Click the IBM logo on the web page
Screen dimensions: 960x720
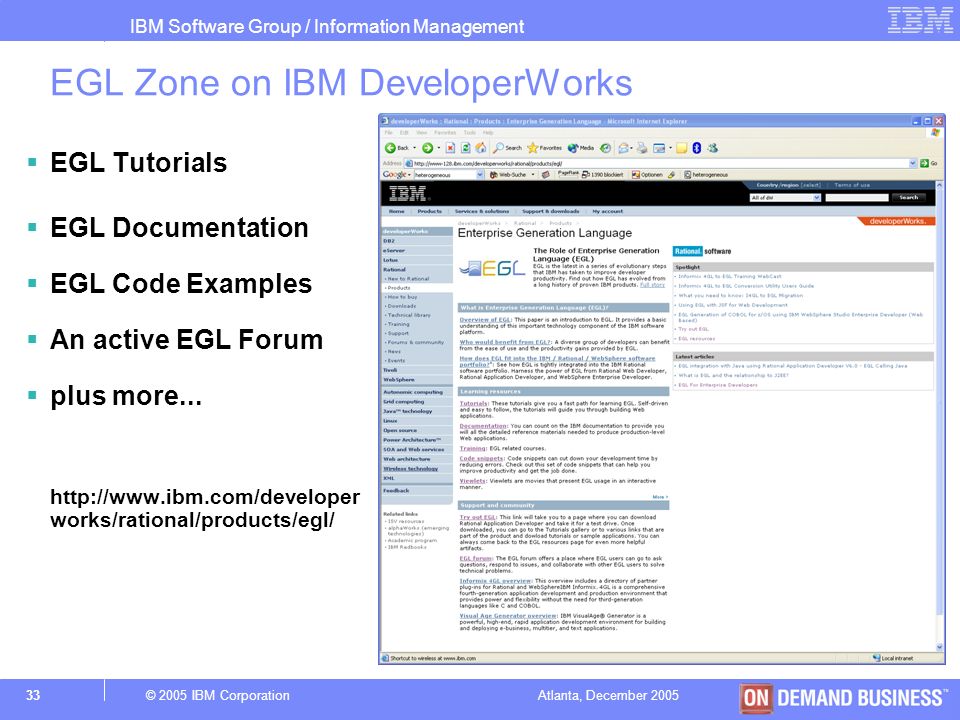pyautogui.click(x=408, y=194)
